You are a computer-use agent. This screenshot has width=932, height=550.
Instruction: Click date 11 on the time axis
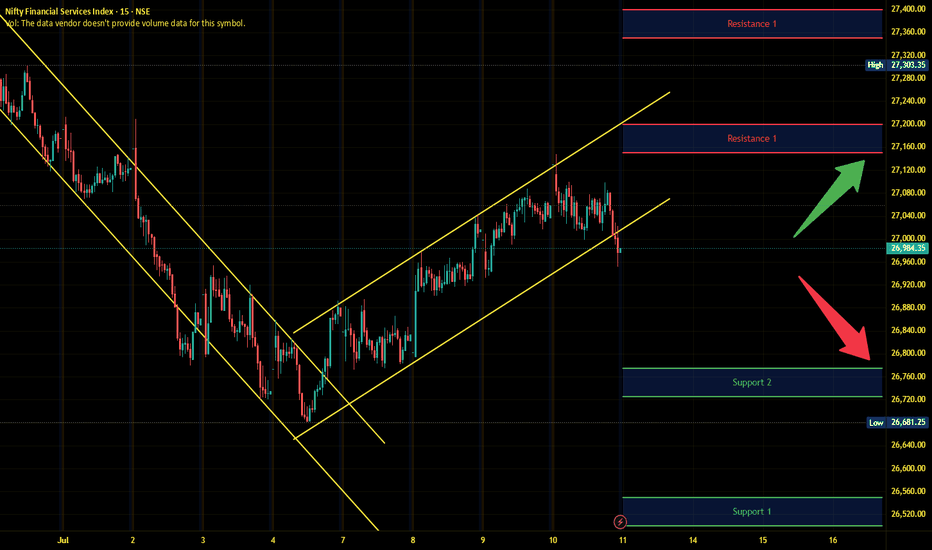coord(623,540)
